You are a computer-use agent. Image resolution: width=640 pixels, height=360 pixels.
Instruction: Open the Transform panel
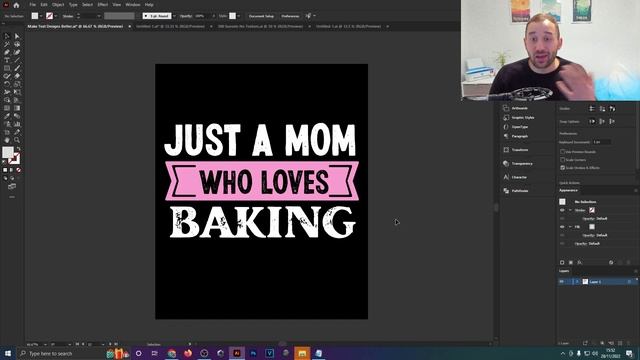(x=516, y=150)
